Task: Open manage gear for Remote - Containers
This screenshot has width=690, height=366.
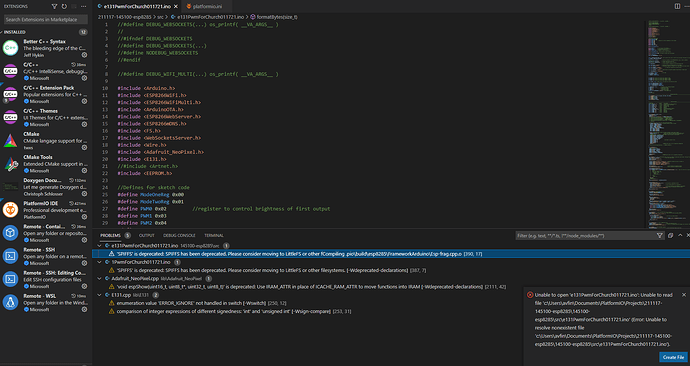Action: click(84, 240)
